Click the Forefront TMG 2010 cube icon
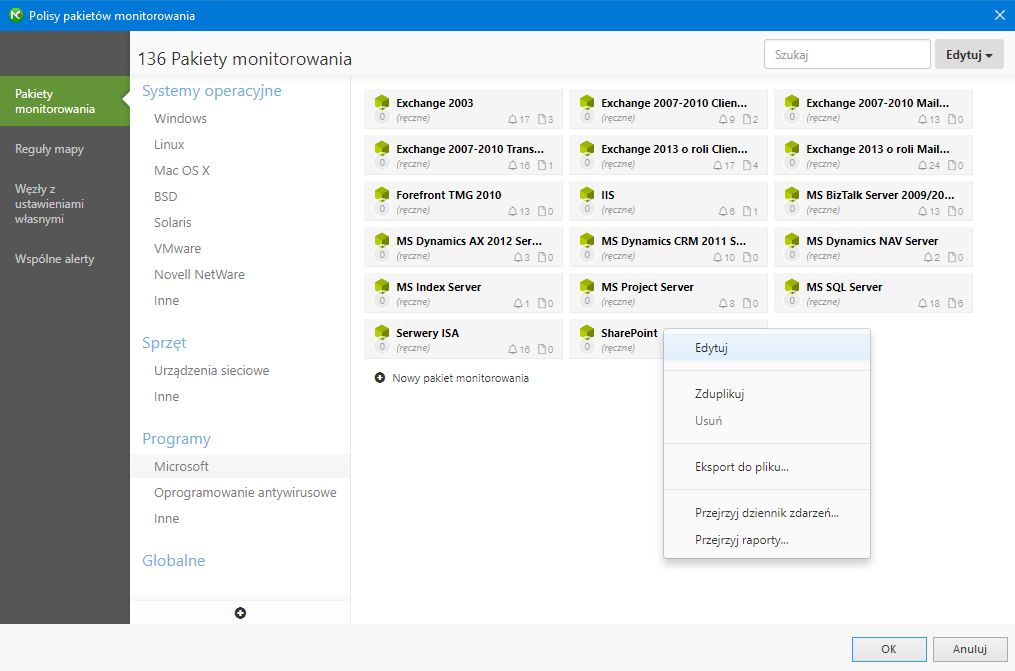 [x=381, y=194]
